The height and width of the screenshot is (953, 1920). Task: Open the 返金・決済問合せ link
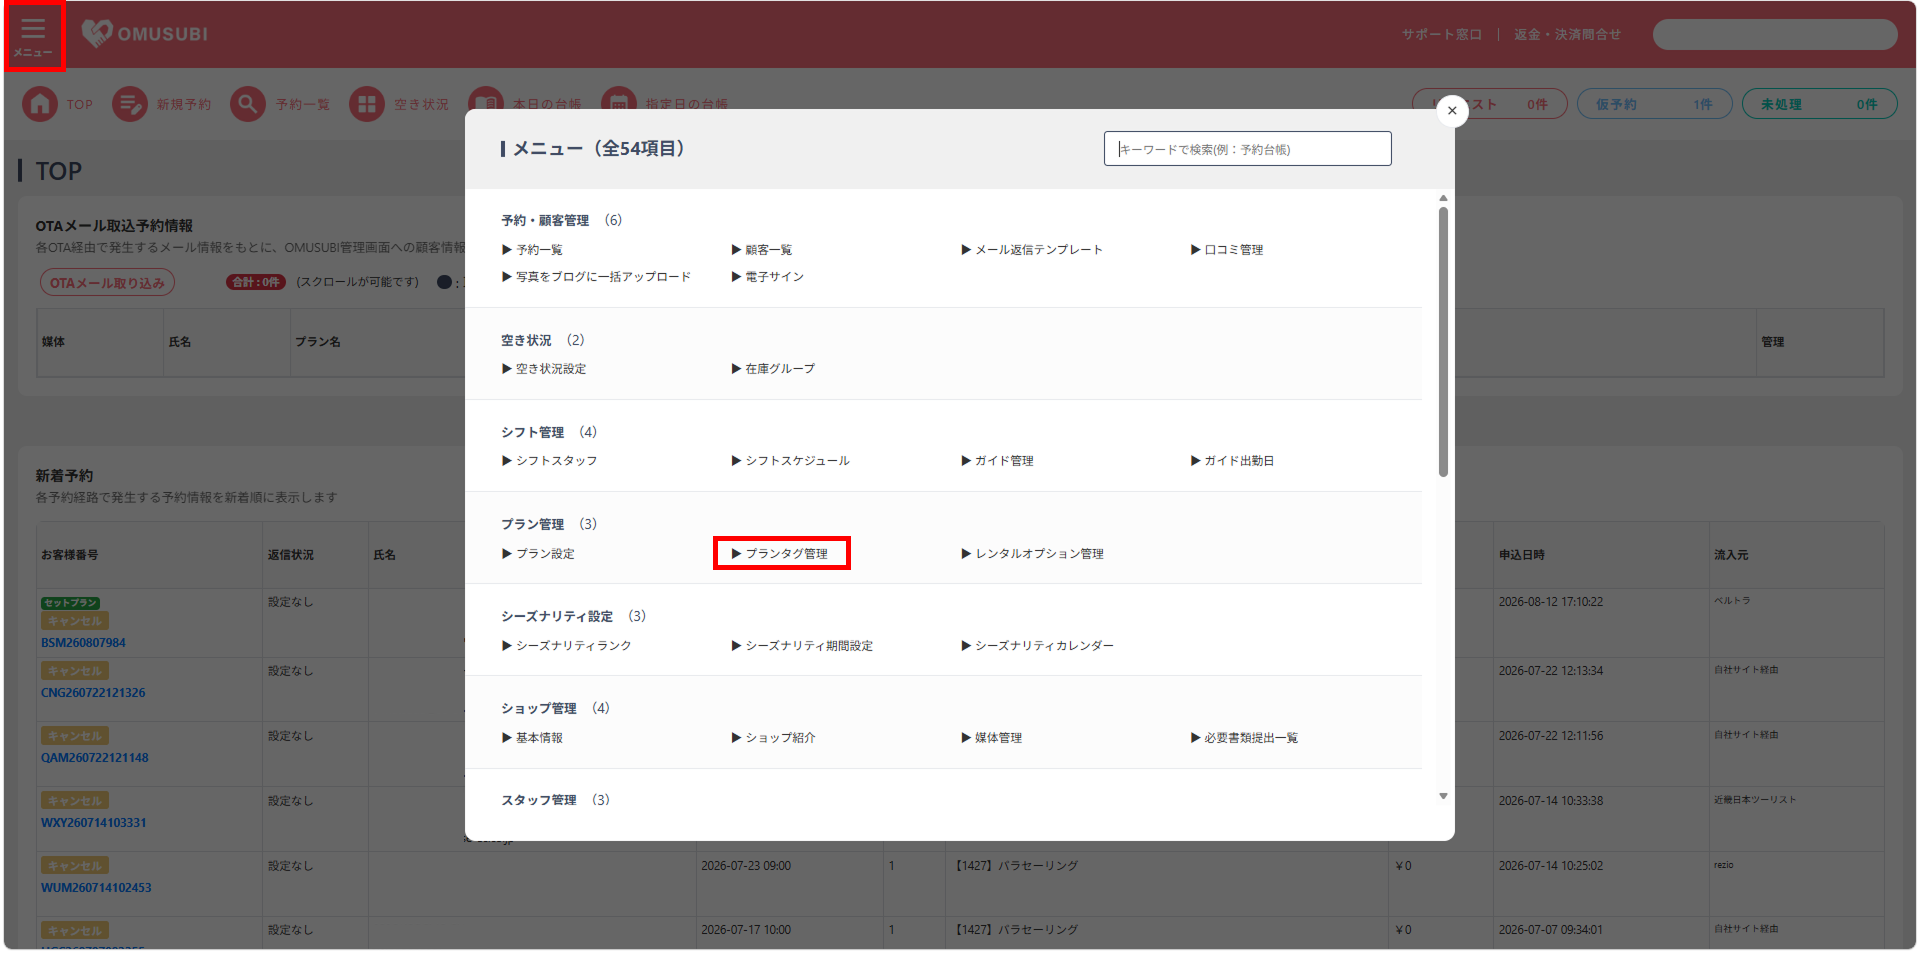[1567, 35]
